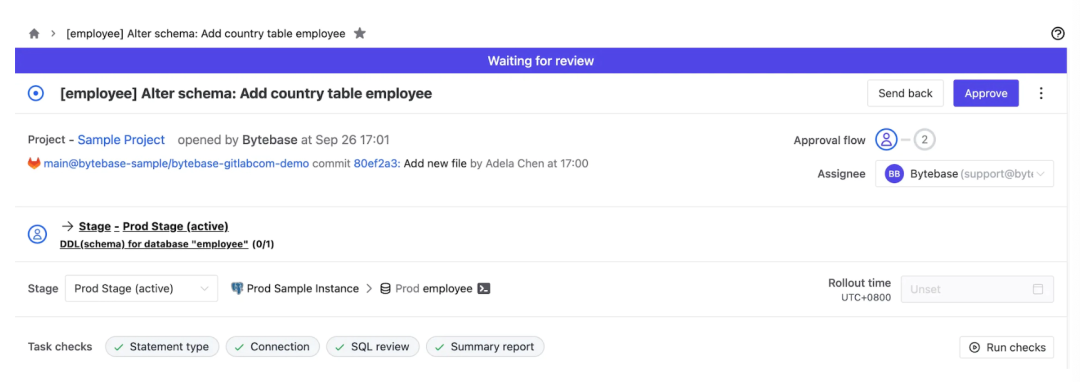View SQL review check result
The height and width of the screenshot is (382, 1080).
point(373,347)
